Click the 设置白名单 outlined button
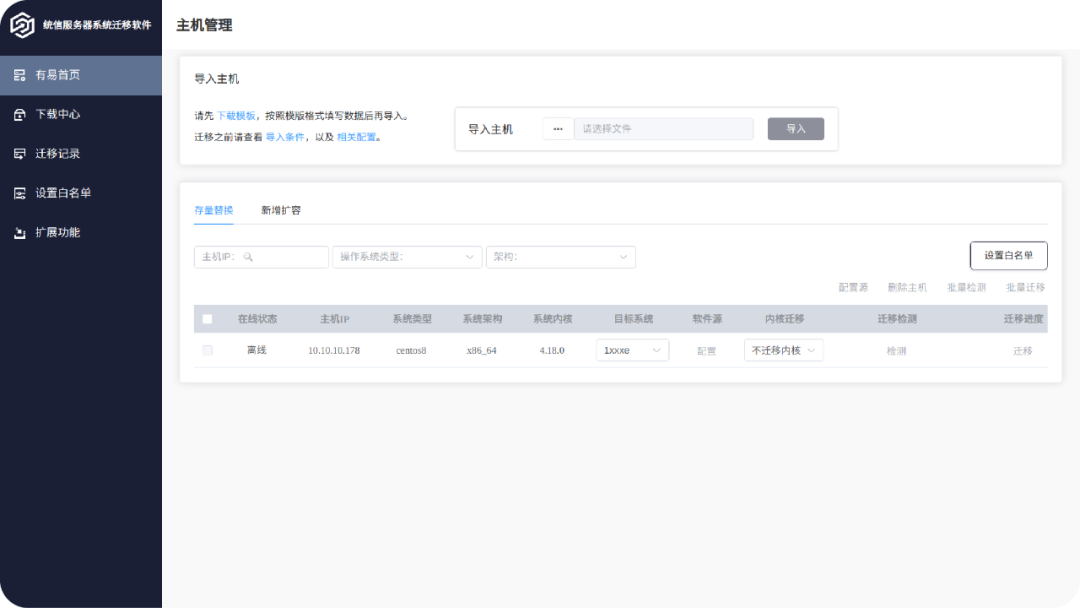Screen dimensions: 1080x608 [x=1008, y=255]
